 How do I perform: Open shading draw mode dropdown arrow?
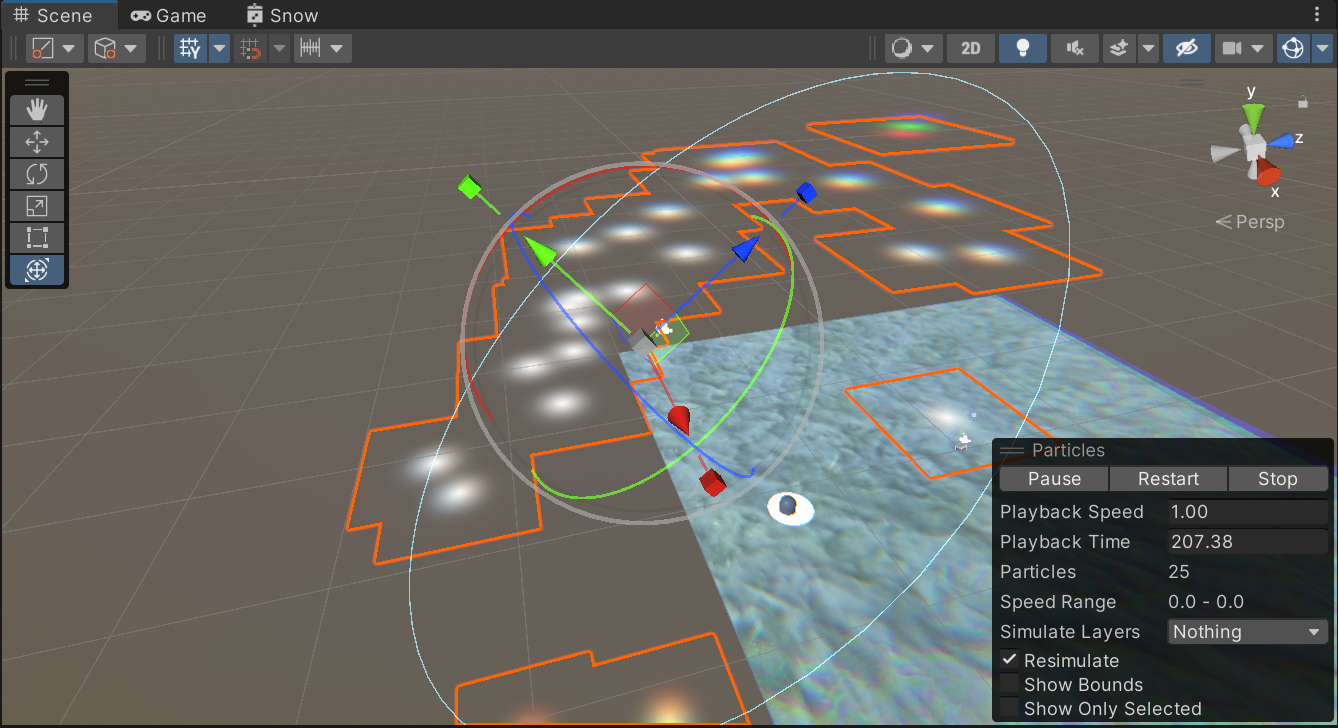pos(929,48)
